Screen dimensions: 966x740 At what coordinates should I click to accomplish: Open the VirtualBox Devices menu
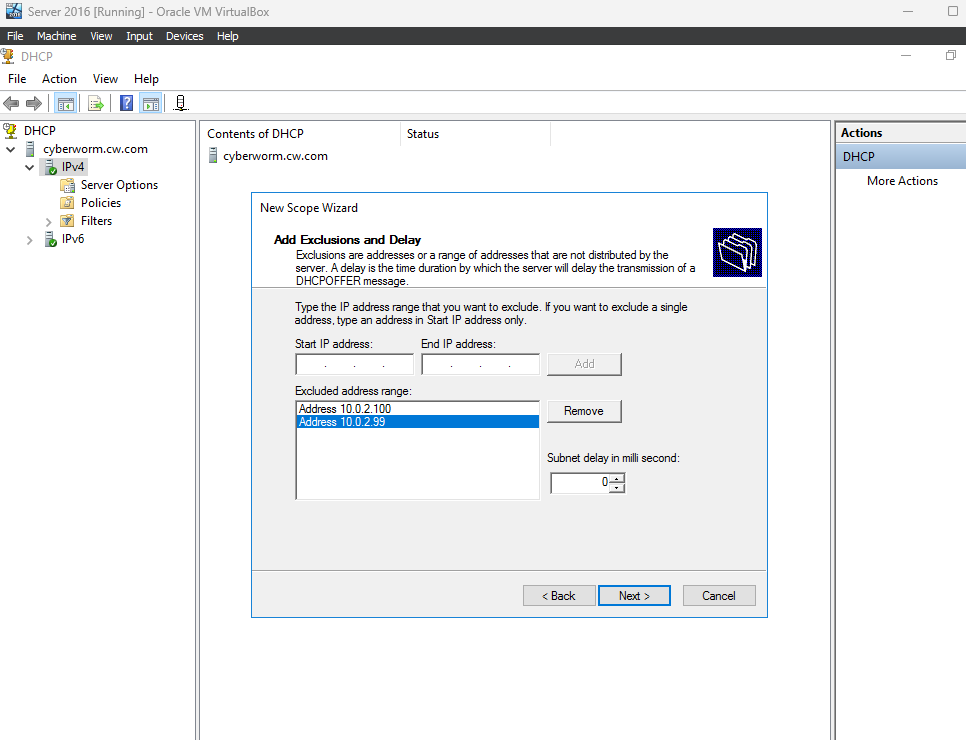click(184, 36)
